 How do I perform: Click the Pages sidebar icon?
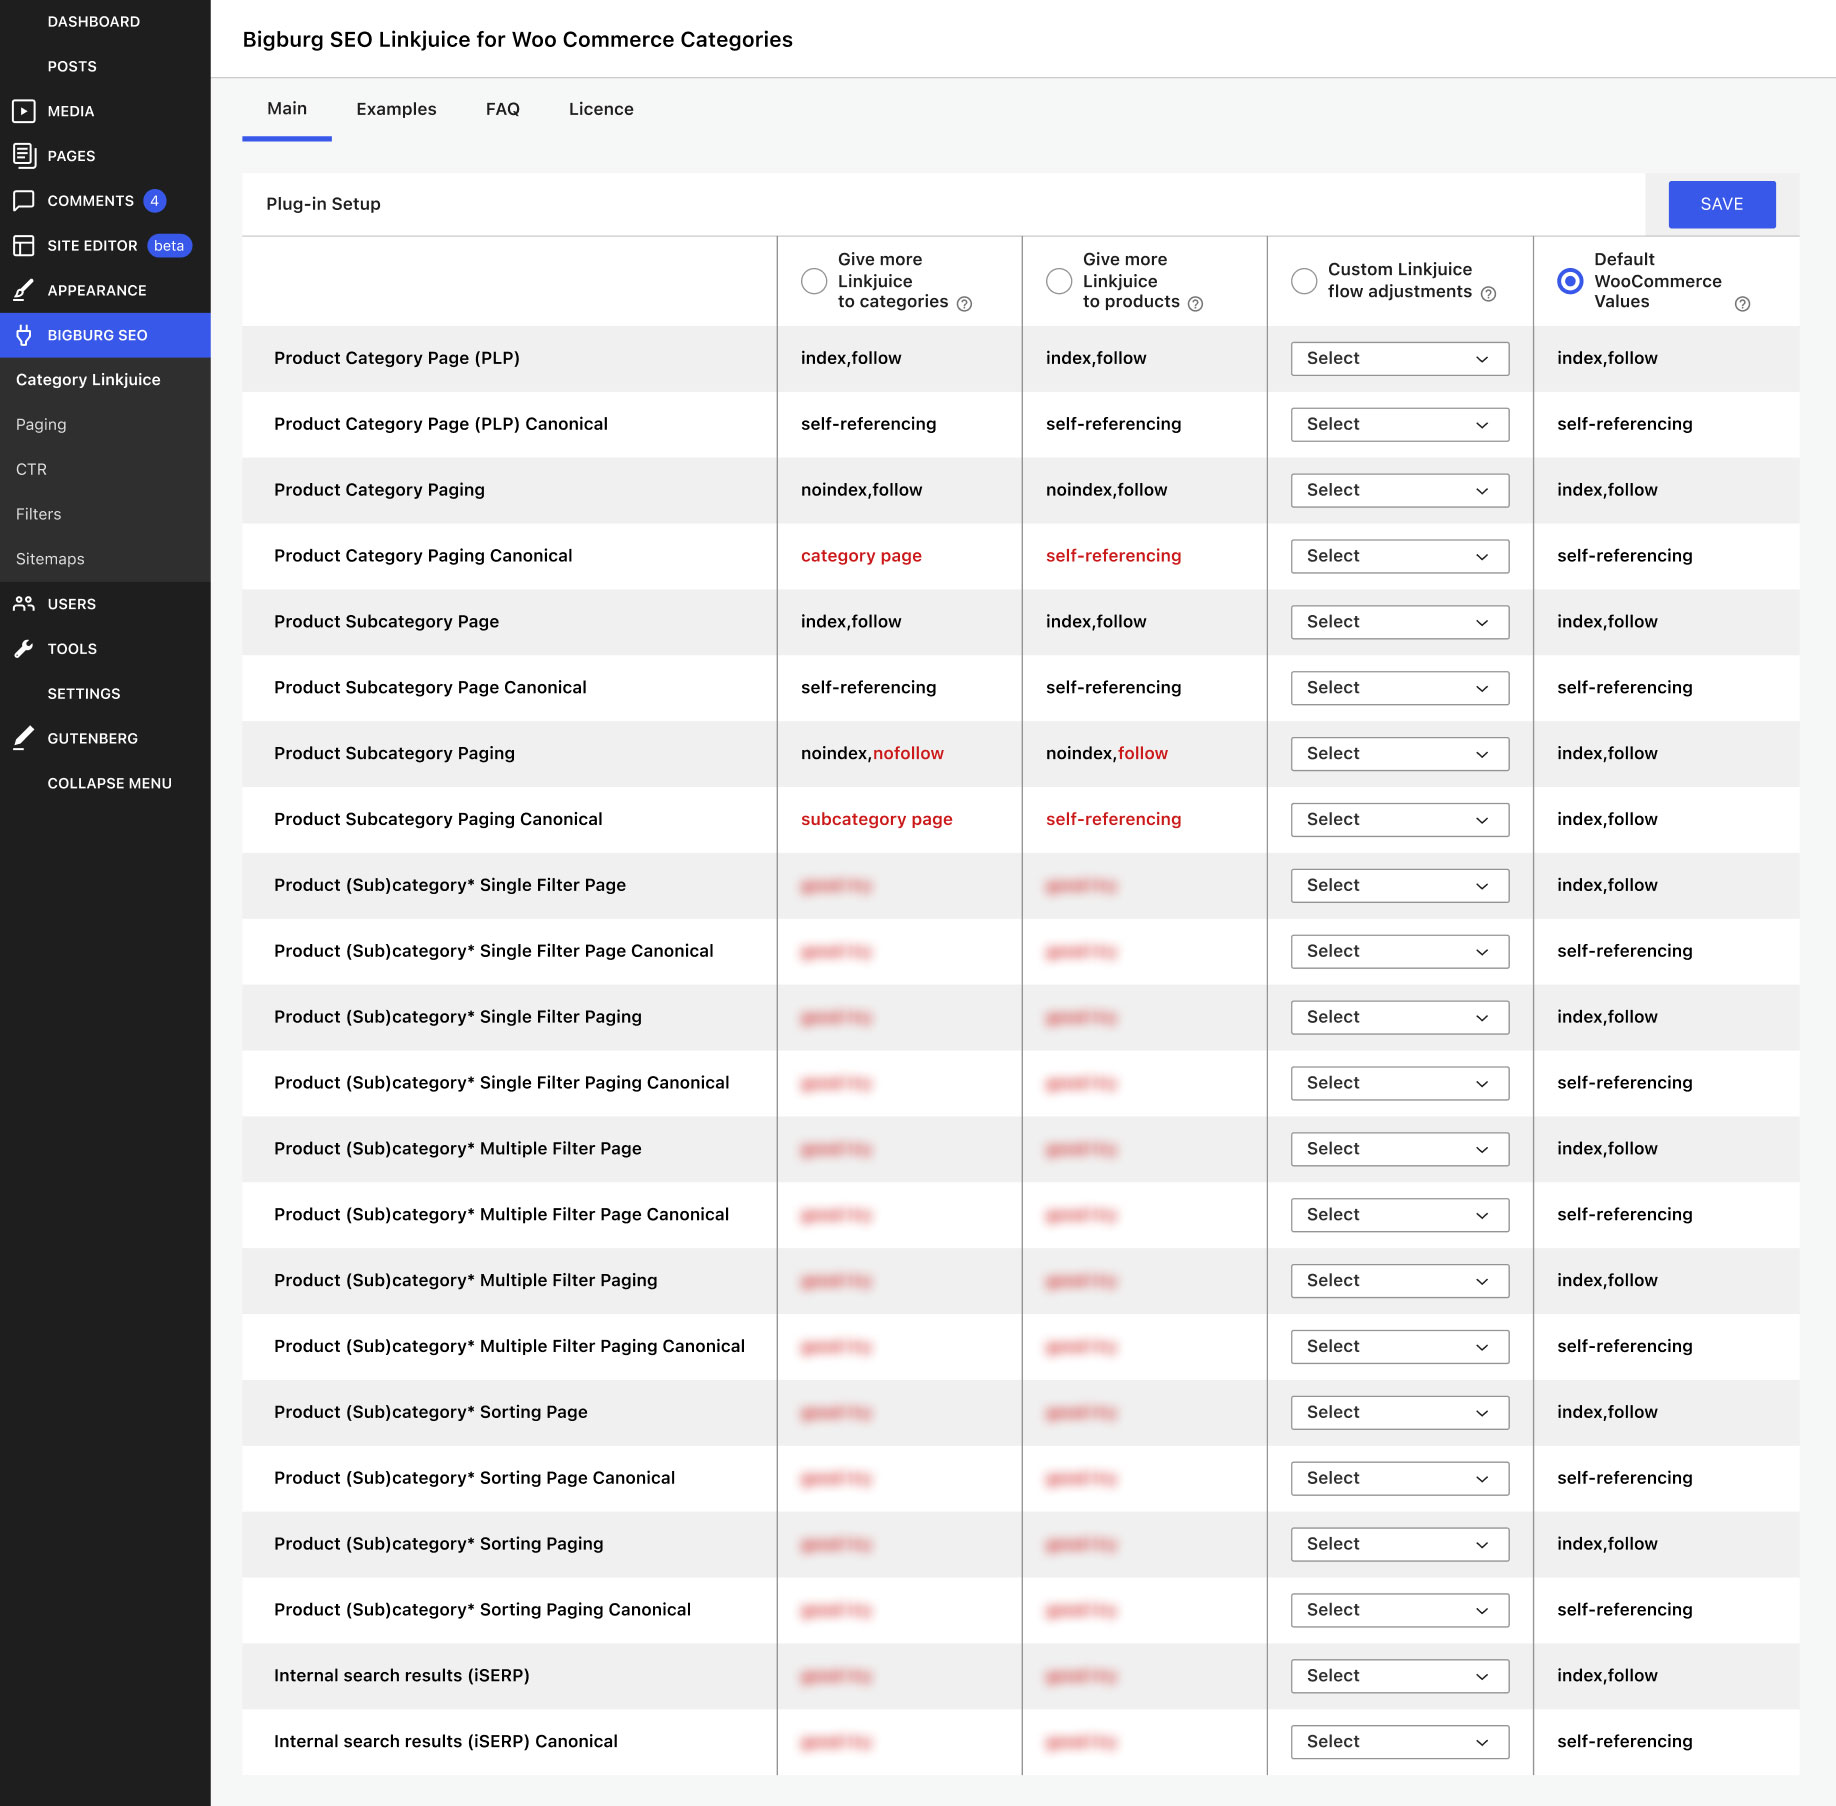click(24, 156)
